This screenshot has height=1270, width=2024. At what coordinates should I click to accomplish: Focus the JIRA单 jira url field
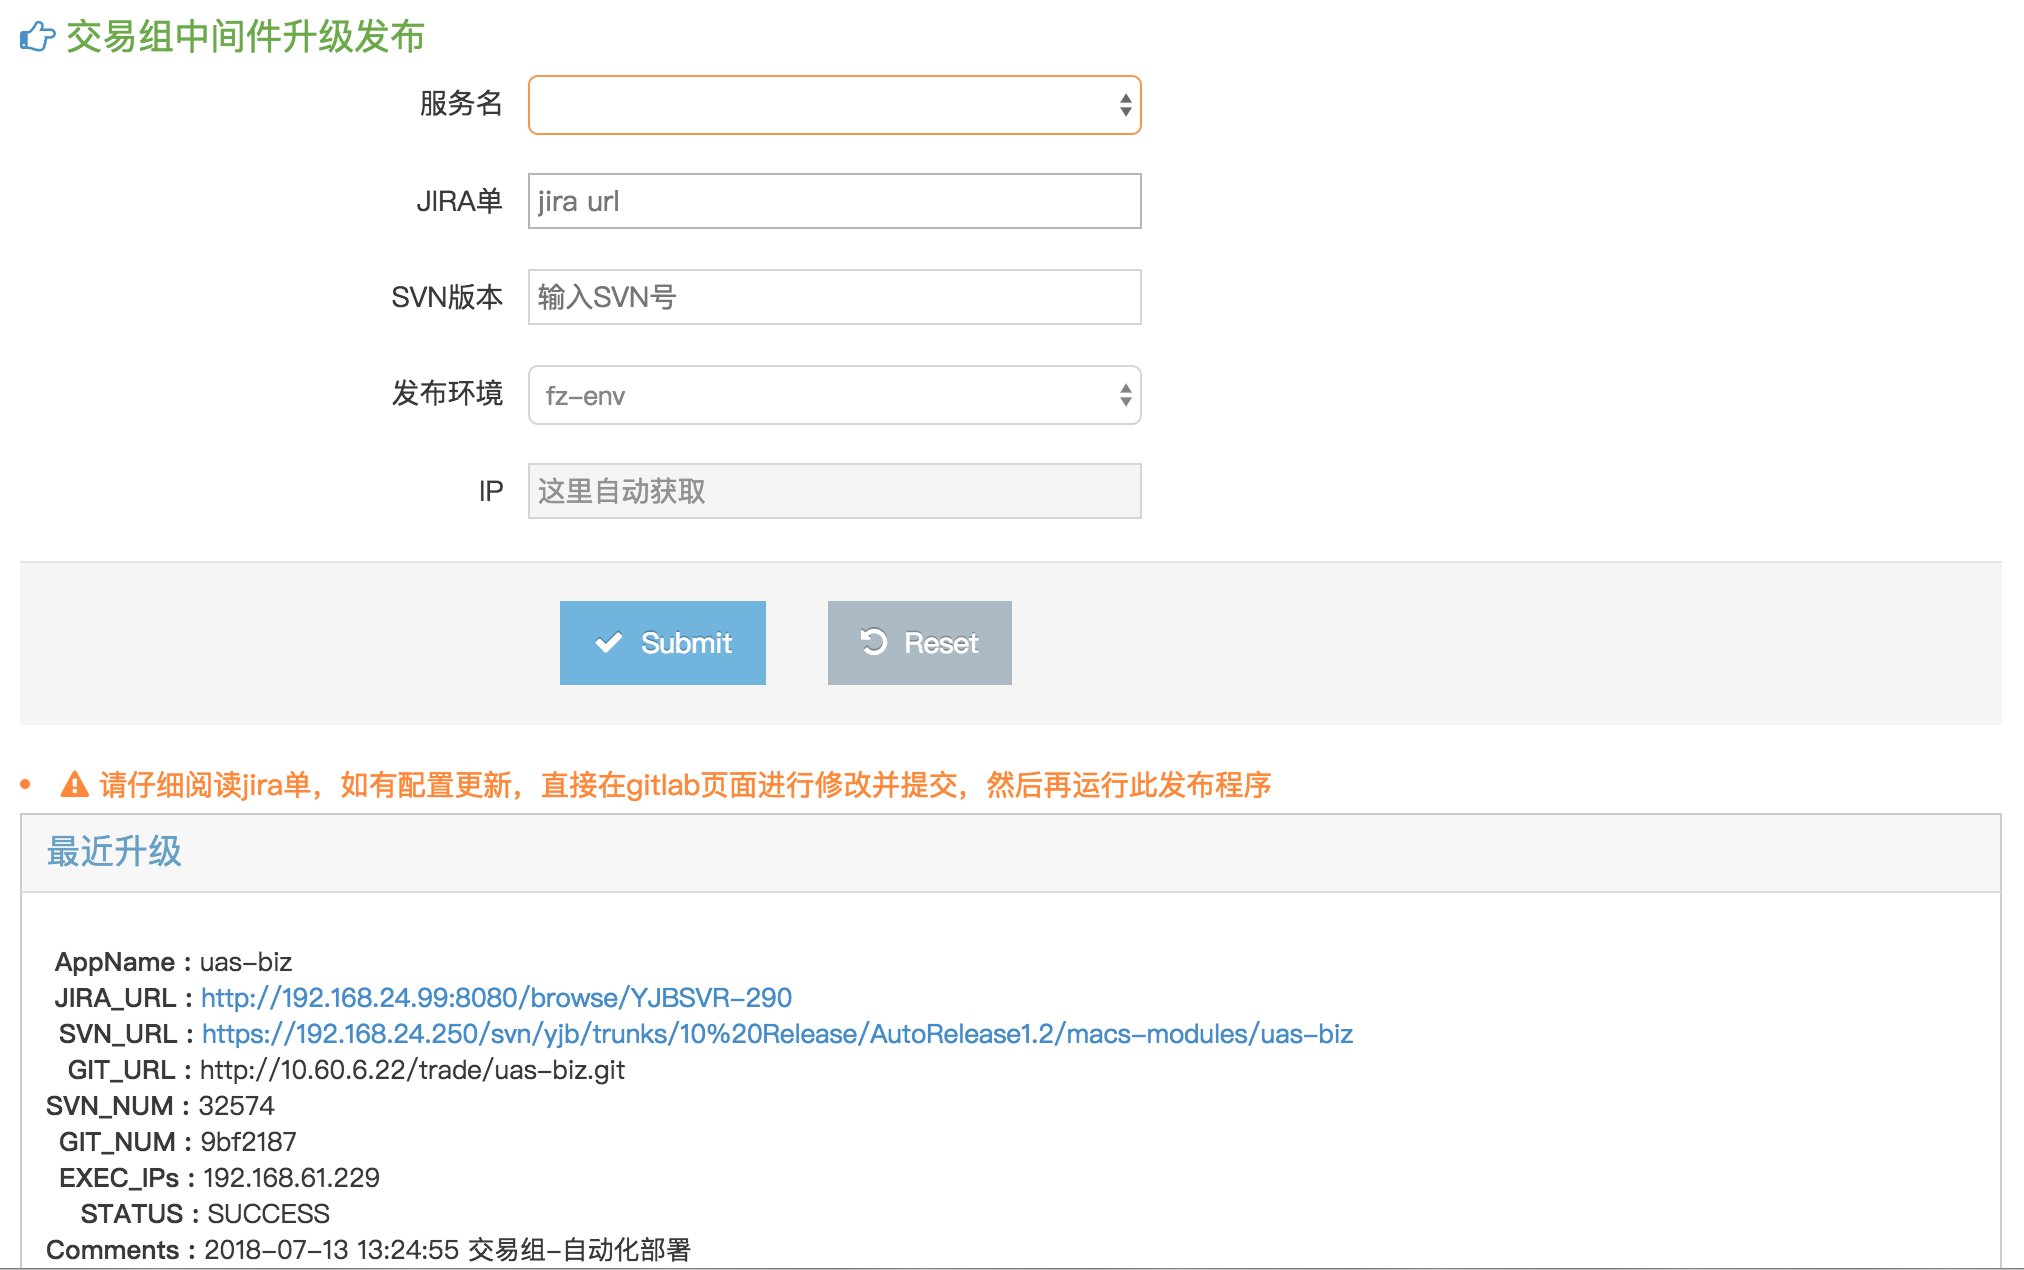click(834, 201)
